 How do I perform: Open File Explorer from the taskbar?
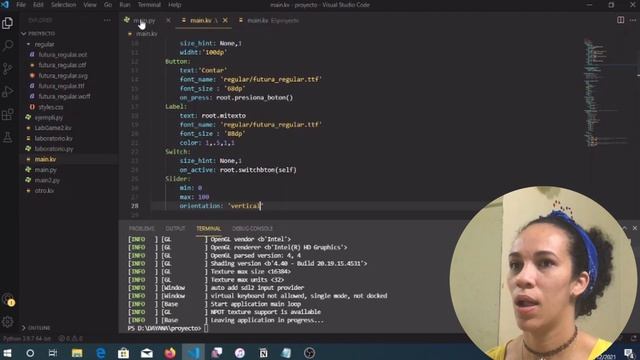[77, 353]
